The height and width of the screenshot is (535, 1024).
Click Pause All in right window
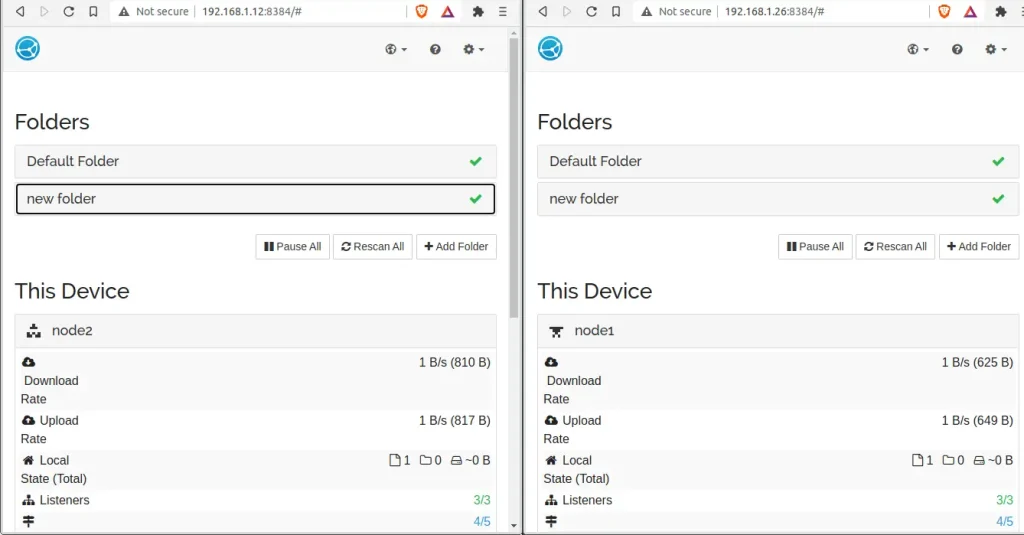[x=815, y=246]
